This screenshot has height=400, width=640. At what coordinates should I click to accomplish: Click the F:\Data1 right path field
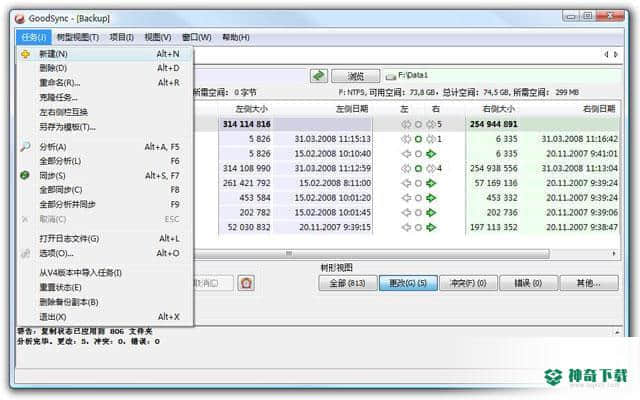[x=502, y=76]
